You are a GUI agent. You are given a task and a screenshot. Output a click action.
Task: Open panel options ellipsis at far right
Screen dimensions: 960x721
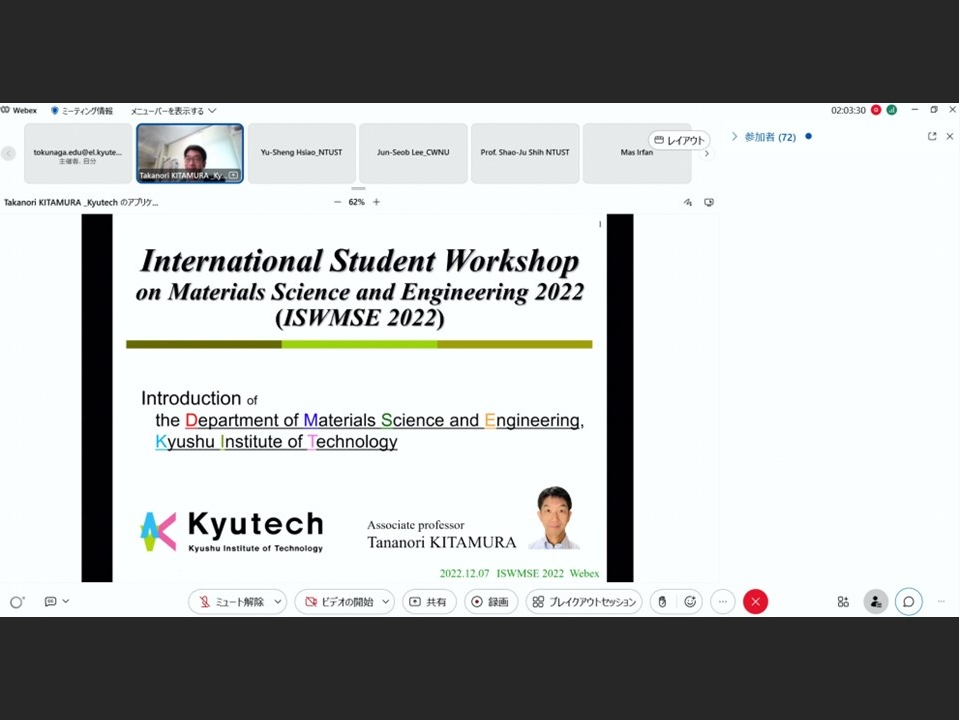point(942,602)
